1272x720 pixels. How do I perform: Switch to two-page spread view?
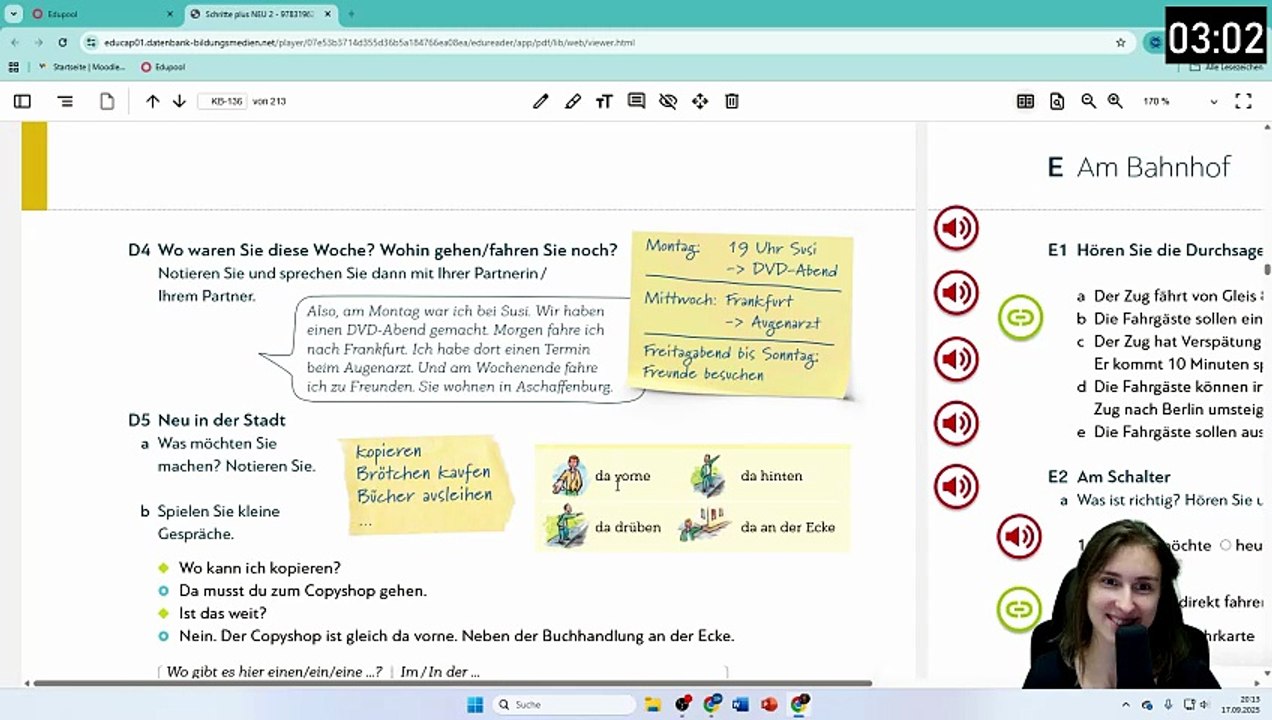1025,101
